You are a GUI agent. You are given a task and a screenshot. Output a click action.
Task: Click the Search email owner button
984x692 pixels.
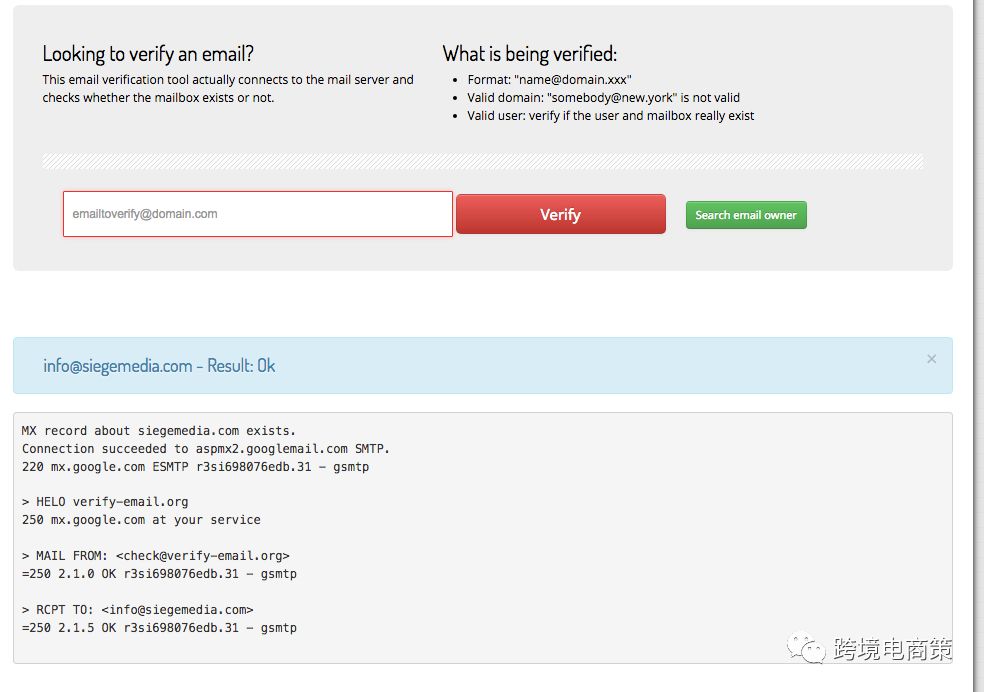coord(746,215)
